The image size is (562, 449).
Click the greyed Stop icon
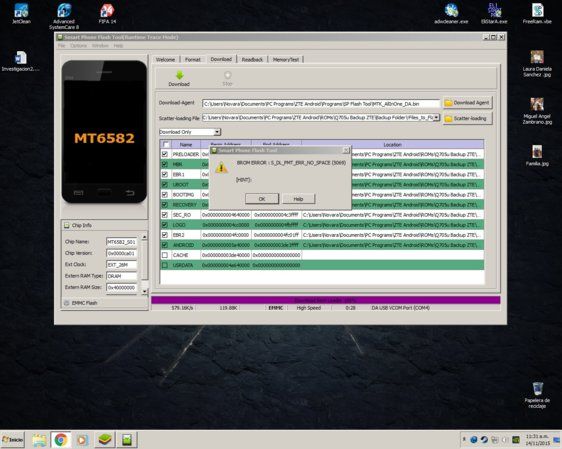click(227, 75)
